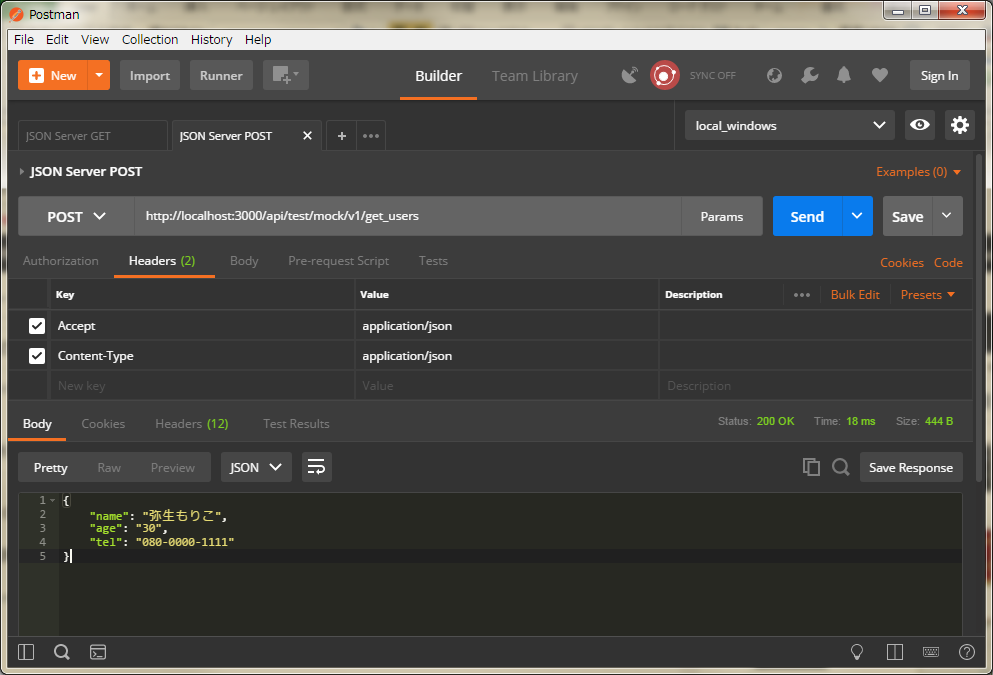This screenshot has height=675, width=993.
Task: Toggle word wrap in response pane
Action: point(317,467)
